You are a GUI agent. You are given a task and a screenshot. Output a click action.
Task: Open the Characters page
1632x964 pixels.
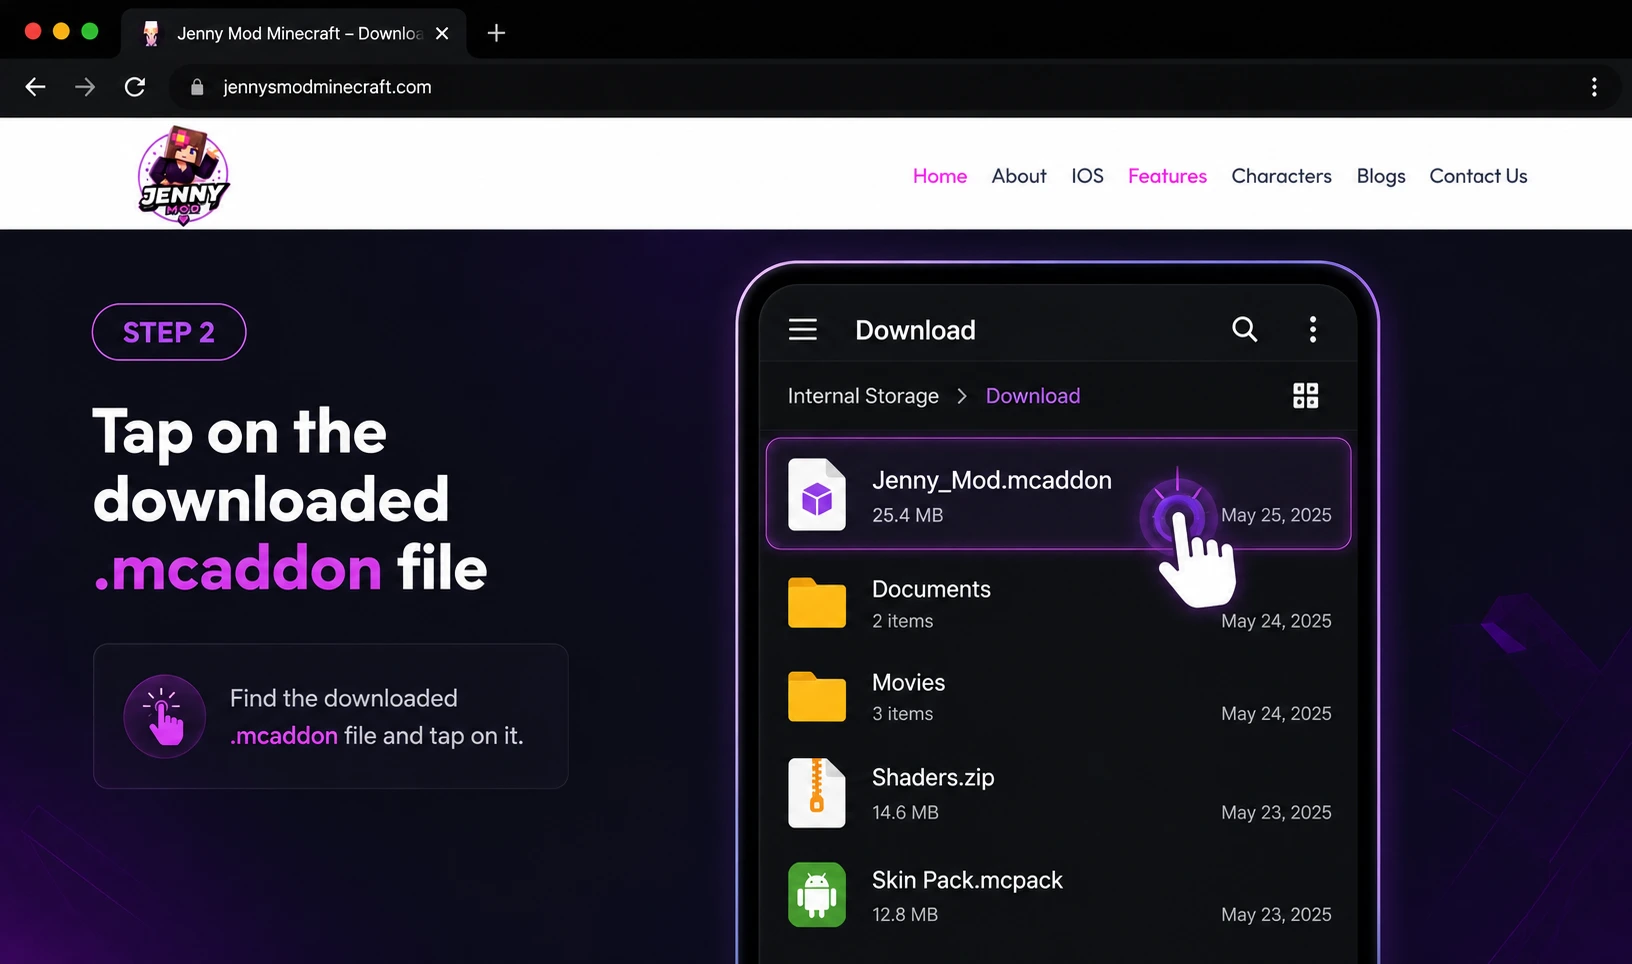pos(1282,176)
